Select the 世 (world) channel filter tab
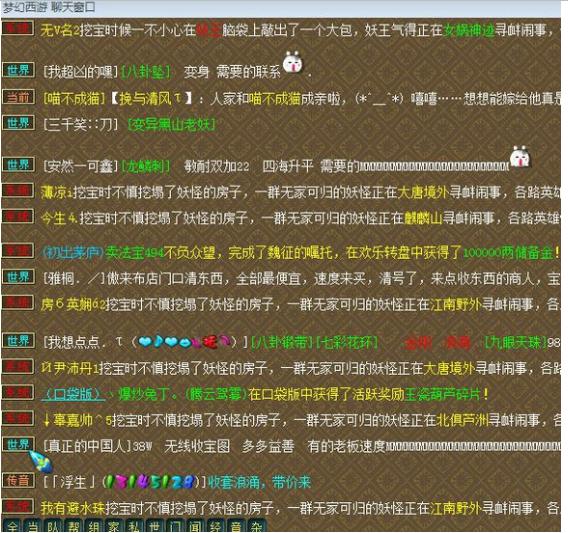Image resolution: width=568 pixels, height=533 pixels. click(154, 526)
